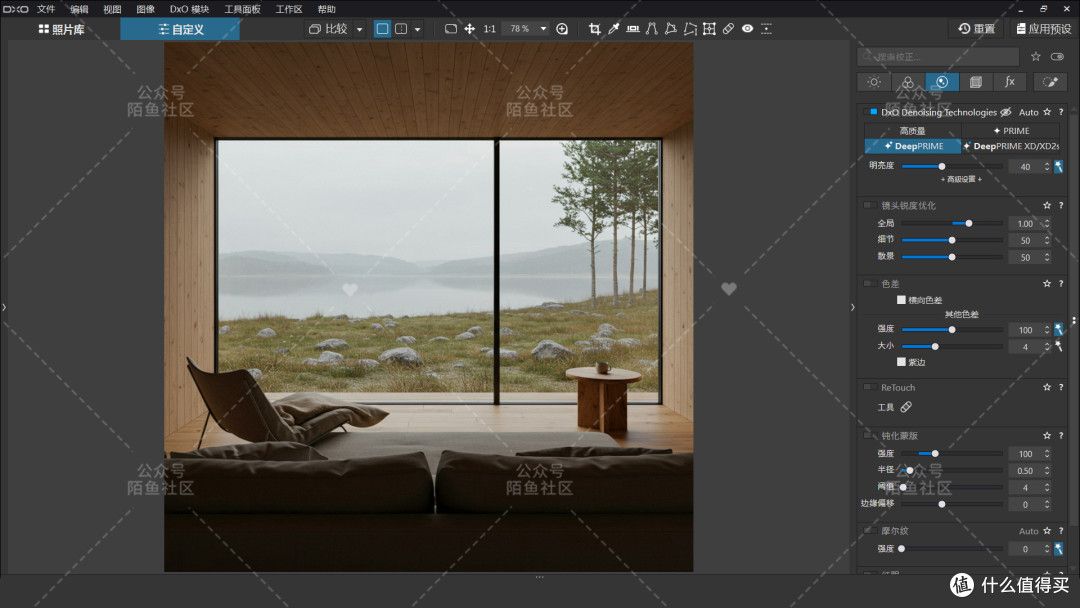Image resolution: width=1080 pixels, height=608 pixels.
Task: Check the 横向色差 checkbox
Action: pos(901,300)
